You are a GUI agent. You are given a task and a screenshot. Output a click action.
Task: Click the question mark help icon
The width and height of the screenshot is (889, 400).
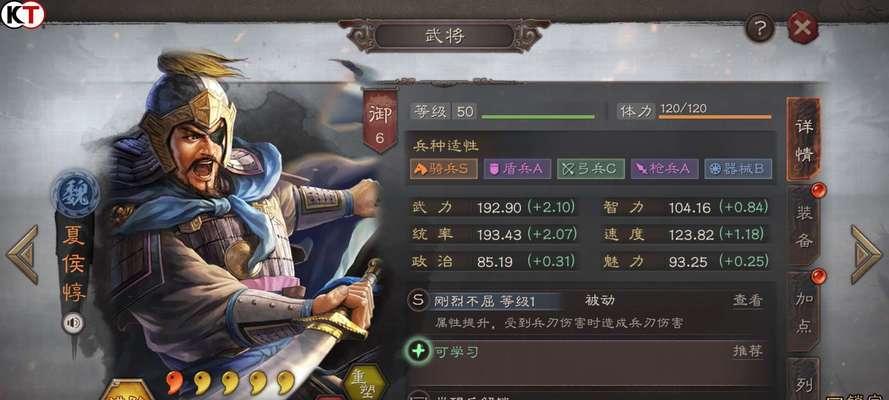coord(760,27)
